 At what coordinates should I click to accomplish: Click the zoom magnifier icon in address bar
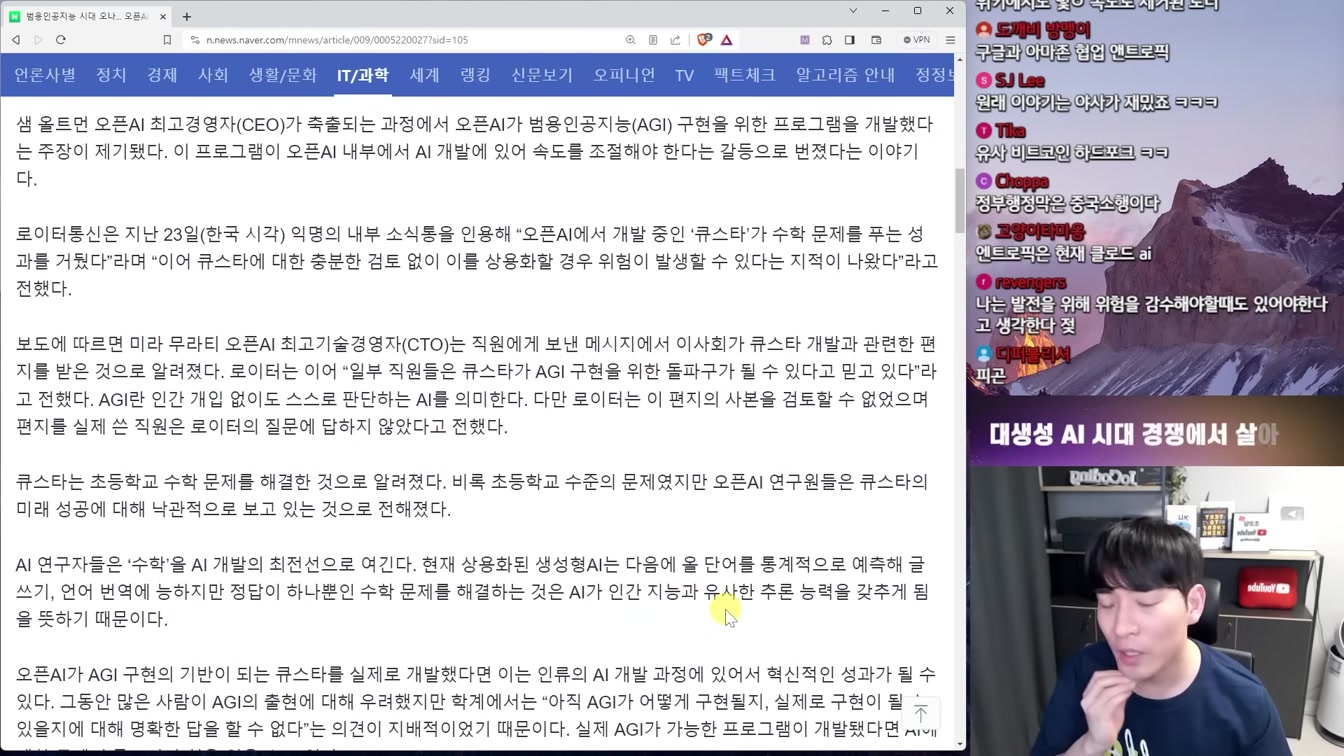coord(630,40)
